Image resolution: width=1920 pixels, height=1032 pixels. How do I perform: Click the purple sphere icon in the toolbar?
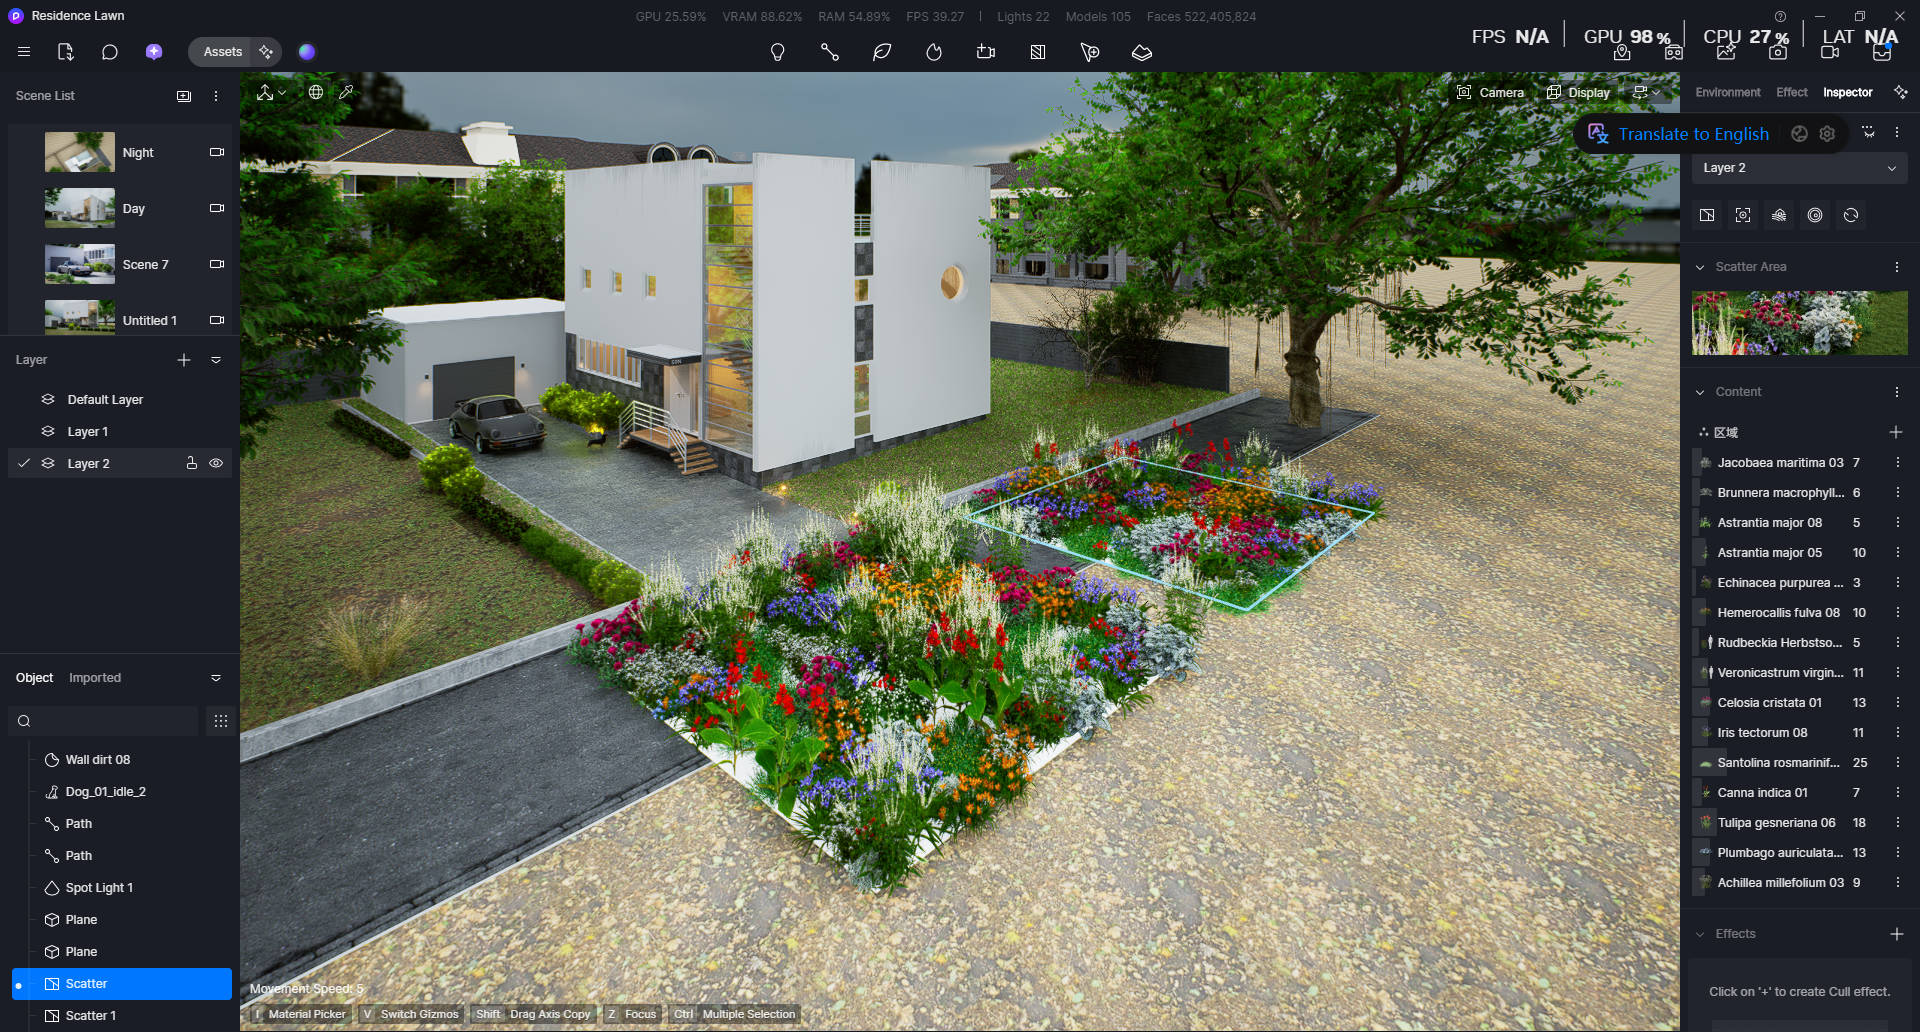point(307,52)
